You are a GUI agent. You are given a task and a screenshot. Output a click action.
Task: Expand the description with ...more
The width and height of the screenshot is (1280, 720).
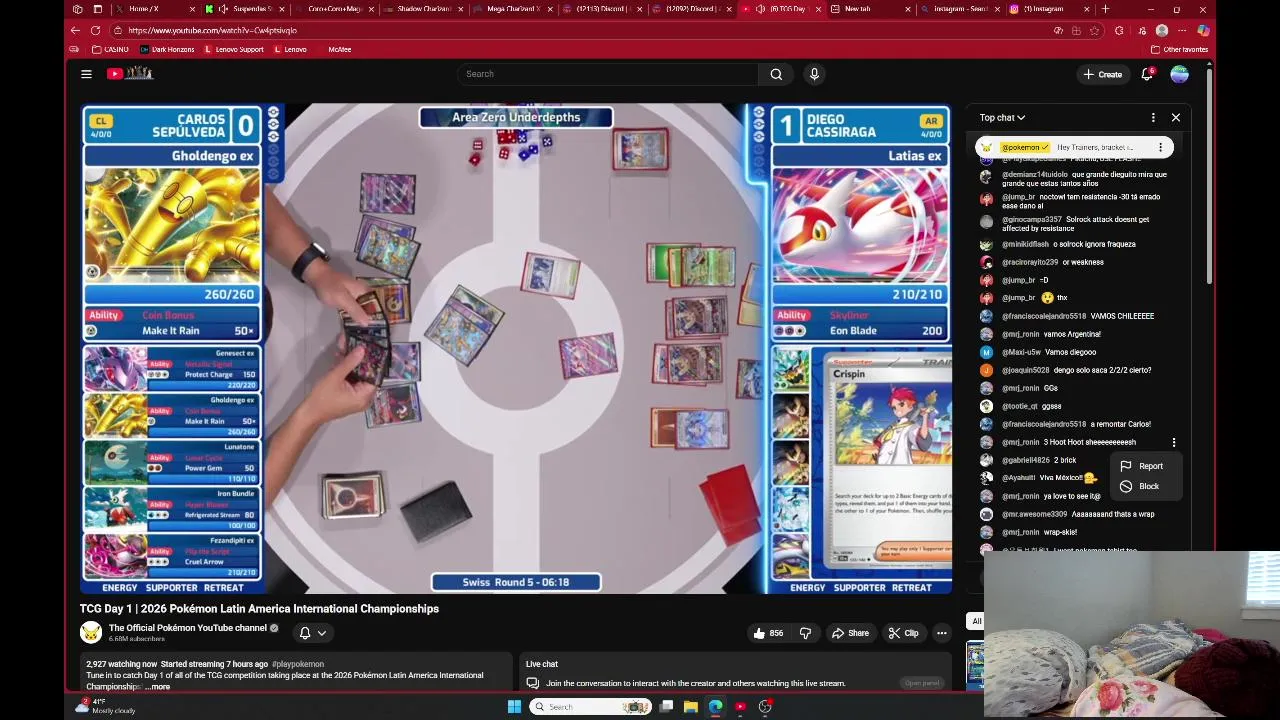158,687
